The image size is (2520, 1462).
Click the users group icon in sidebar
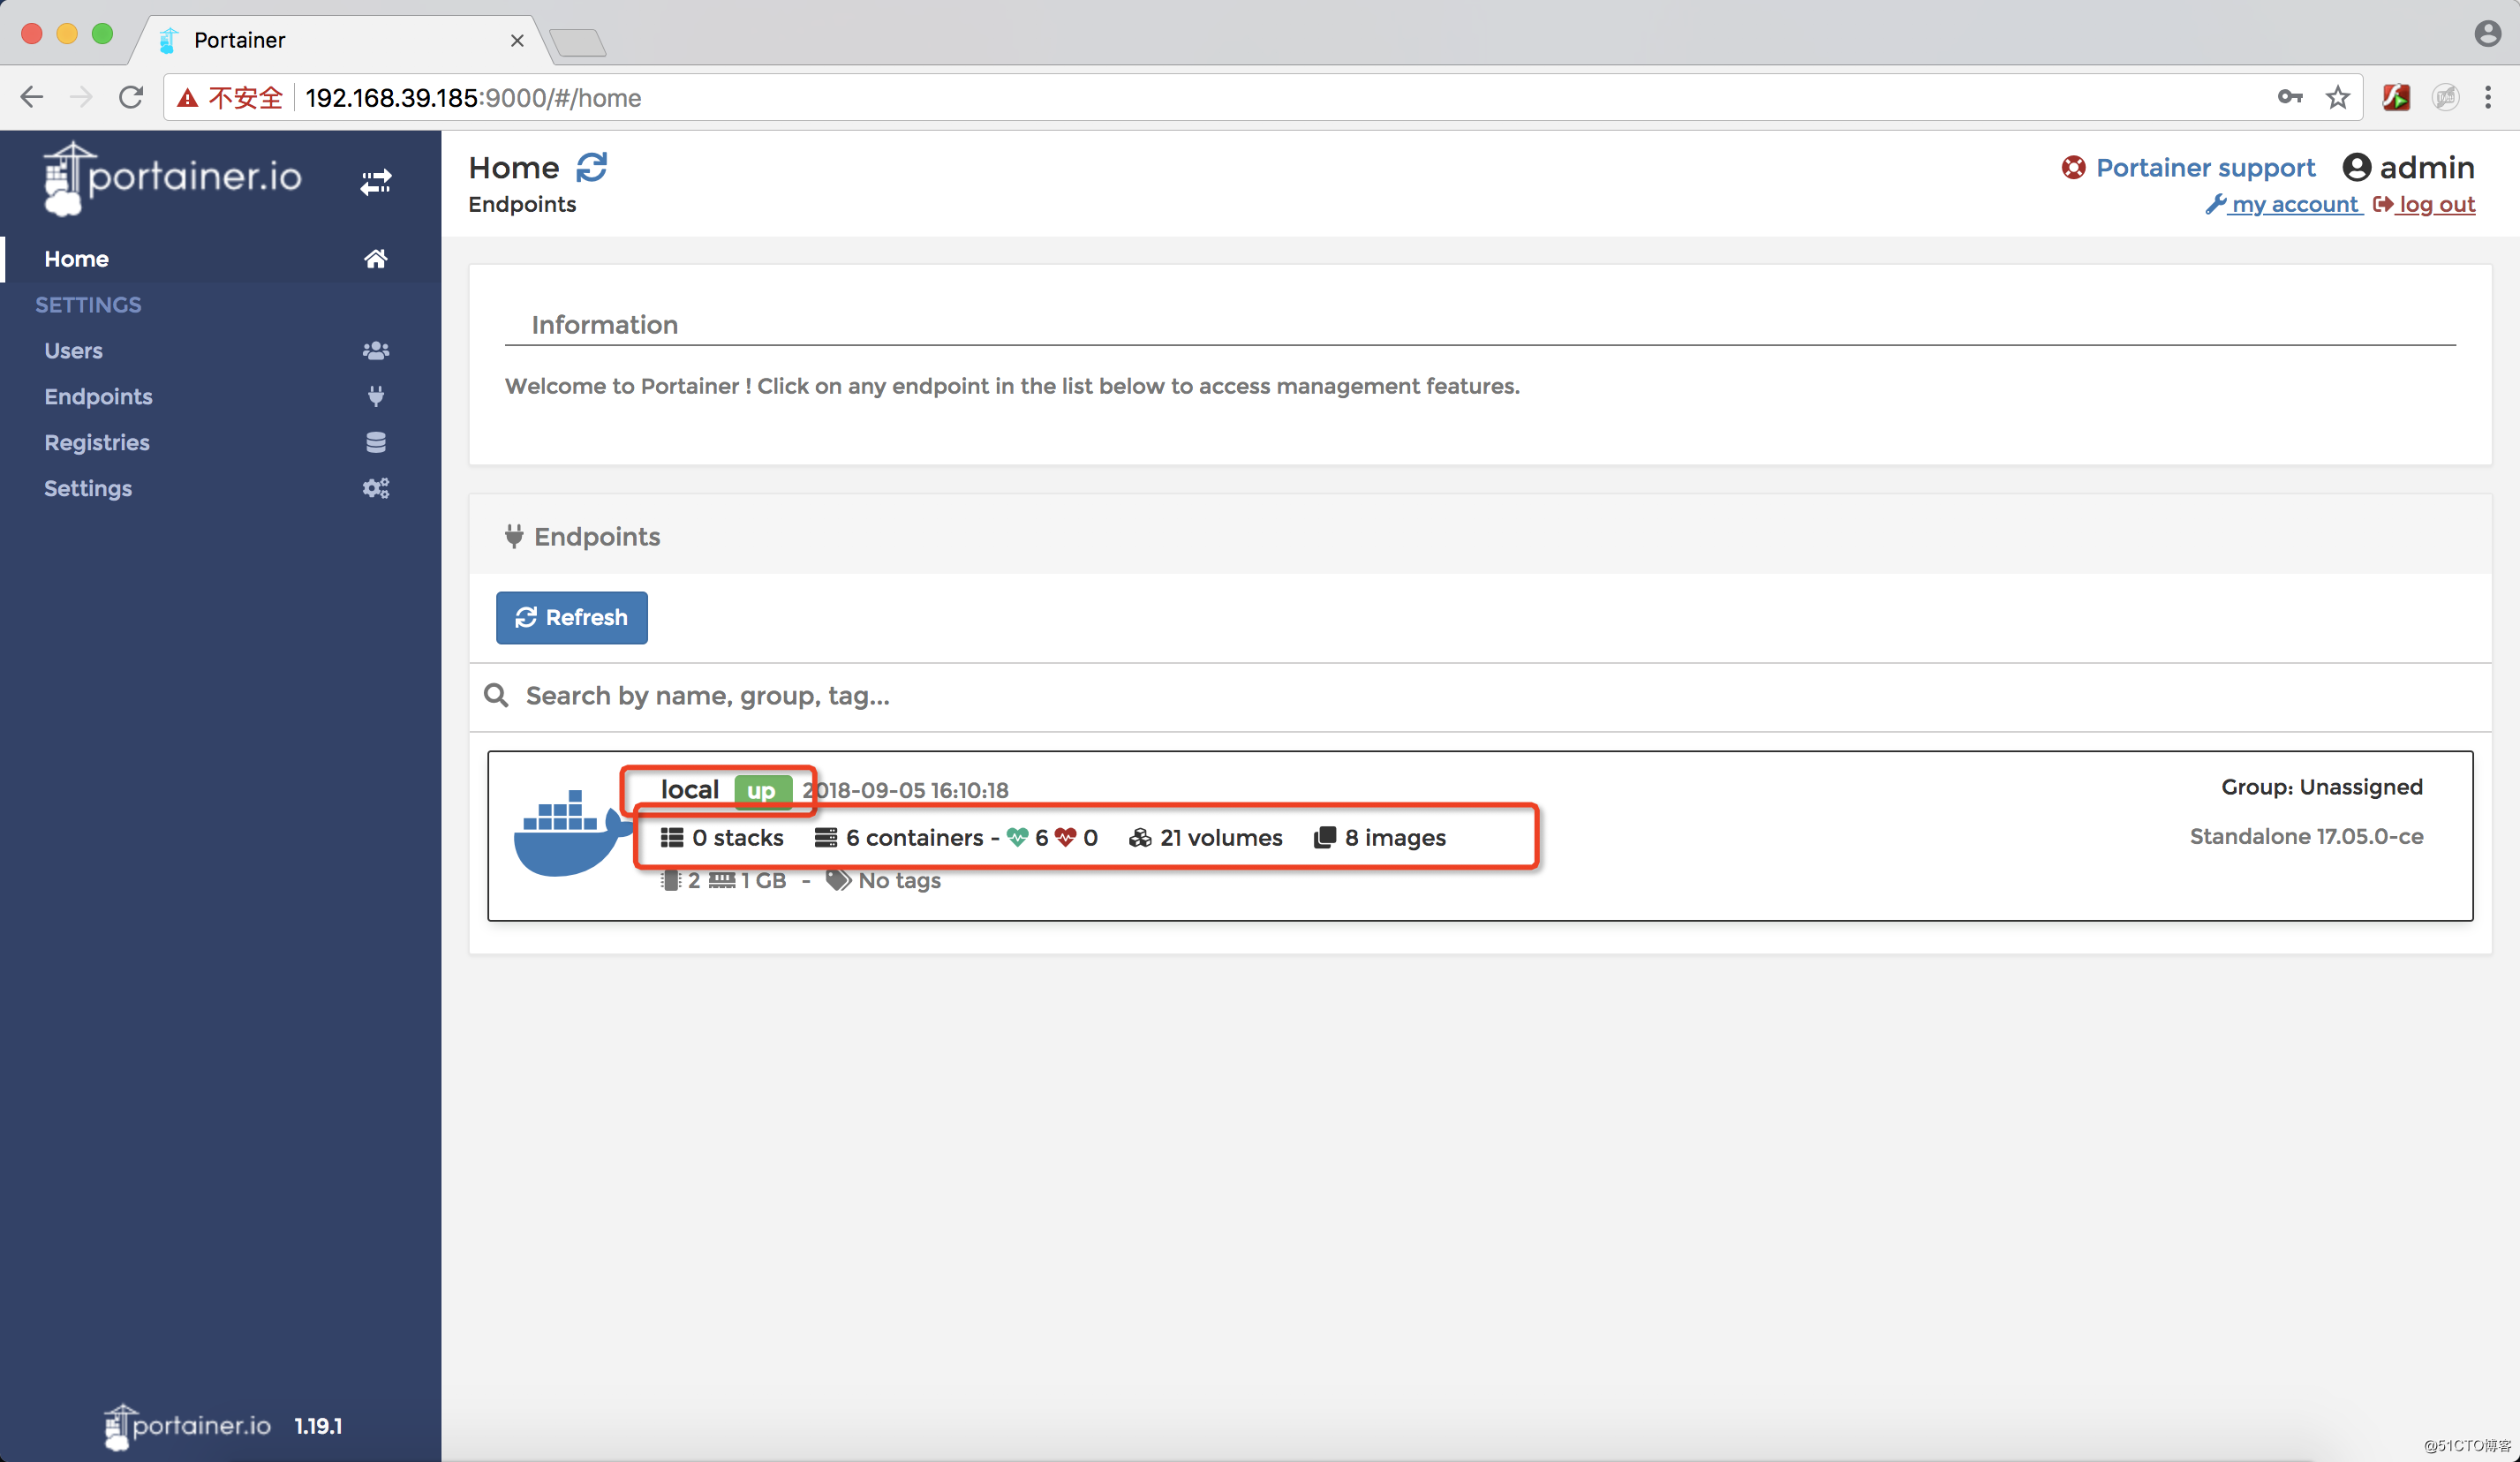[375, 351]
